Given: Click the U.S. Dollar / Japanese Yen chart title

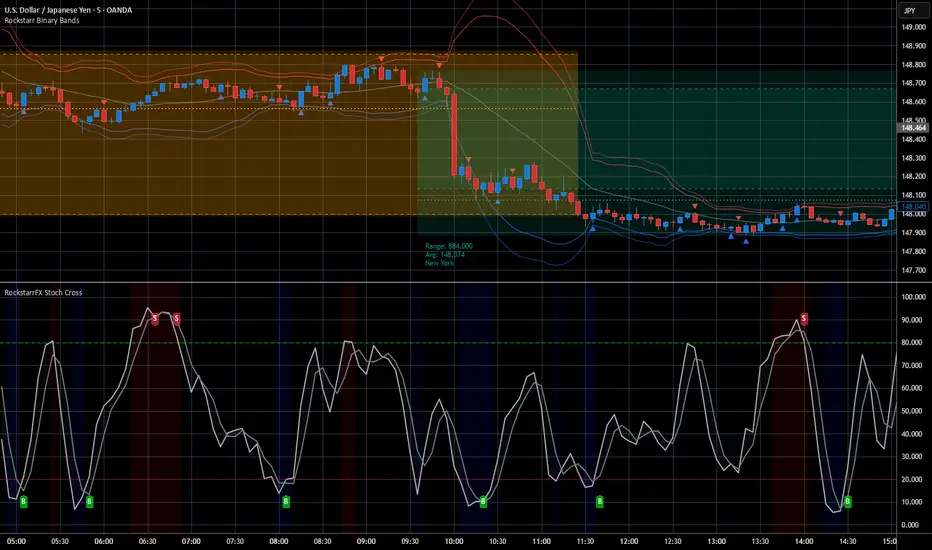Looking at the screenshot, I should tap(84, 10).
